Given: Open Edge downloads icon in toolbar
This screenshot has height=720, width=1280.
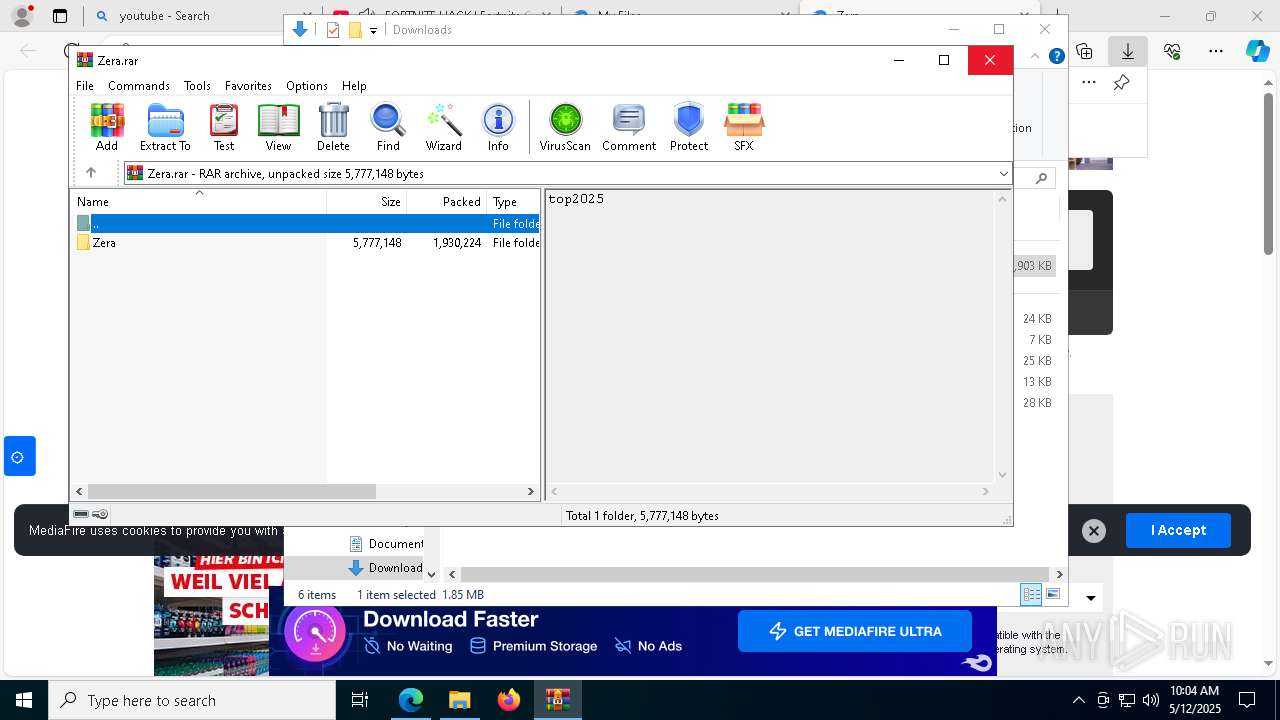Looking at the screenshot, I should (1128, 51).
